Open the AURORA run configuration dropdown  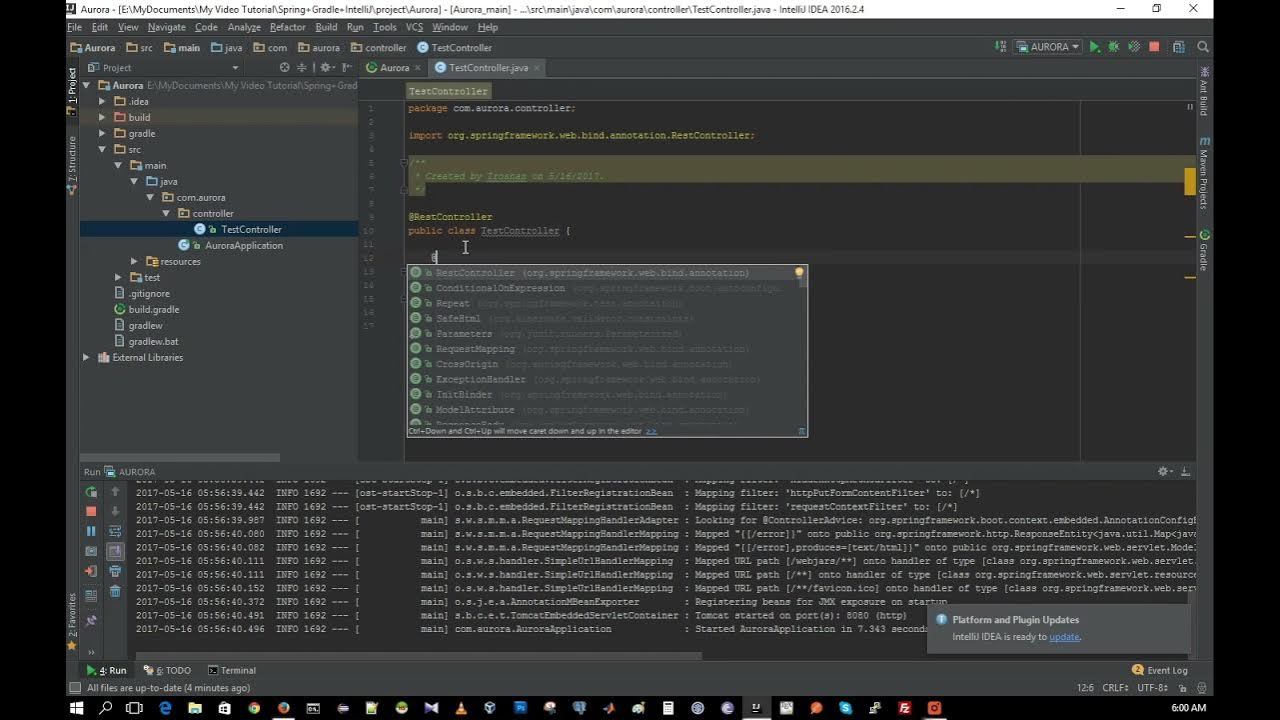coord(1048,47)
